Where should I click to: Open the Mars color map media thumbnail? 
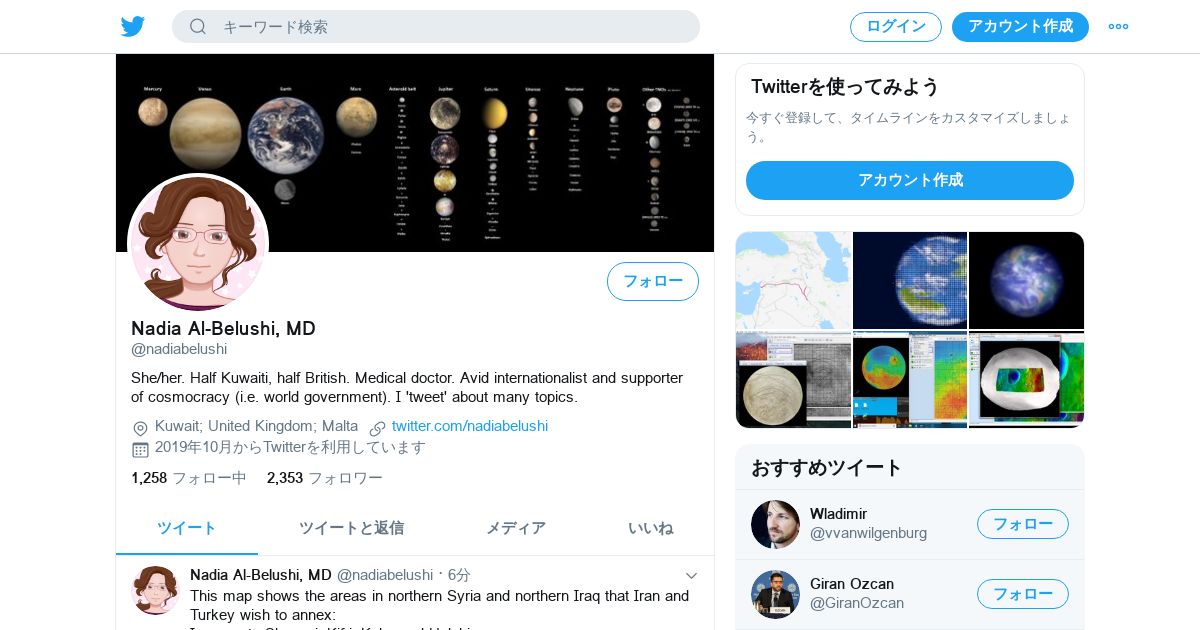(x=910, y=380)
